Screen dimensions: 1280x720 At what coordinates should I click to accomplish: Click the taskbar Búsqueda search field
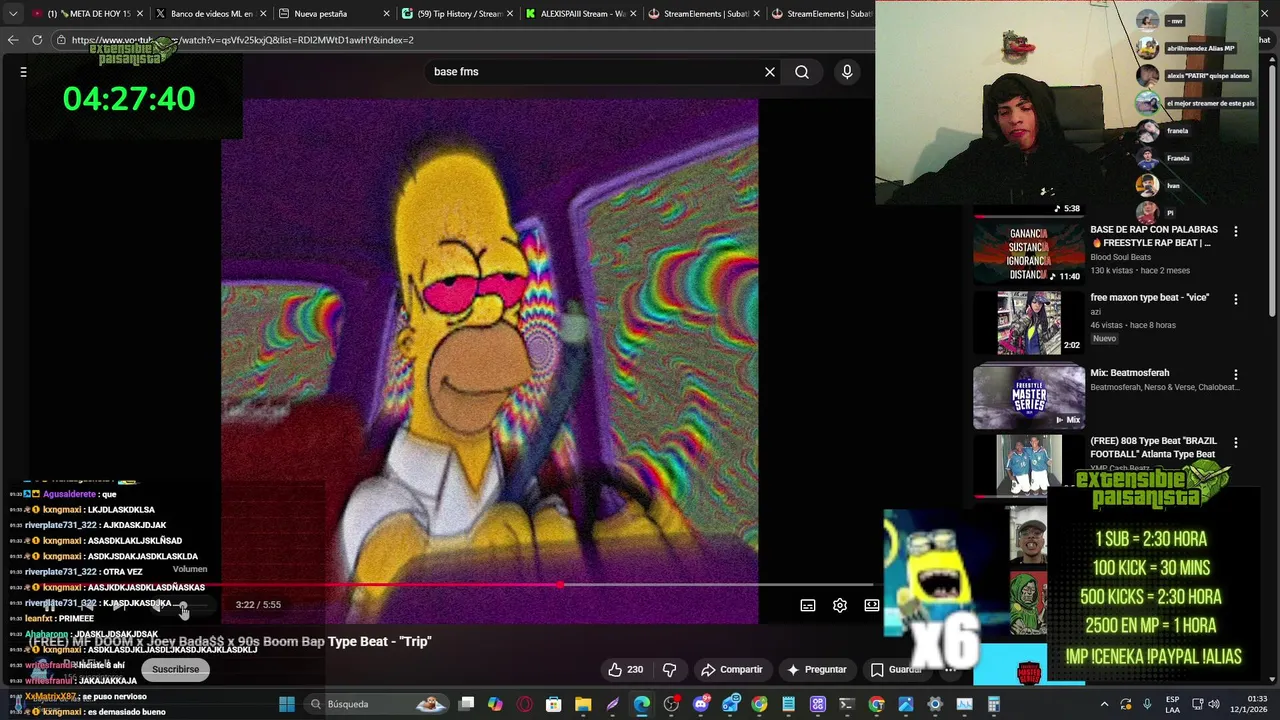tap(378, 704)
